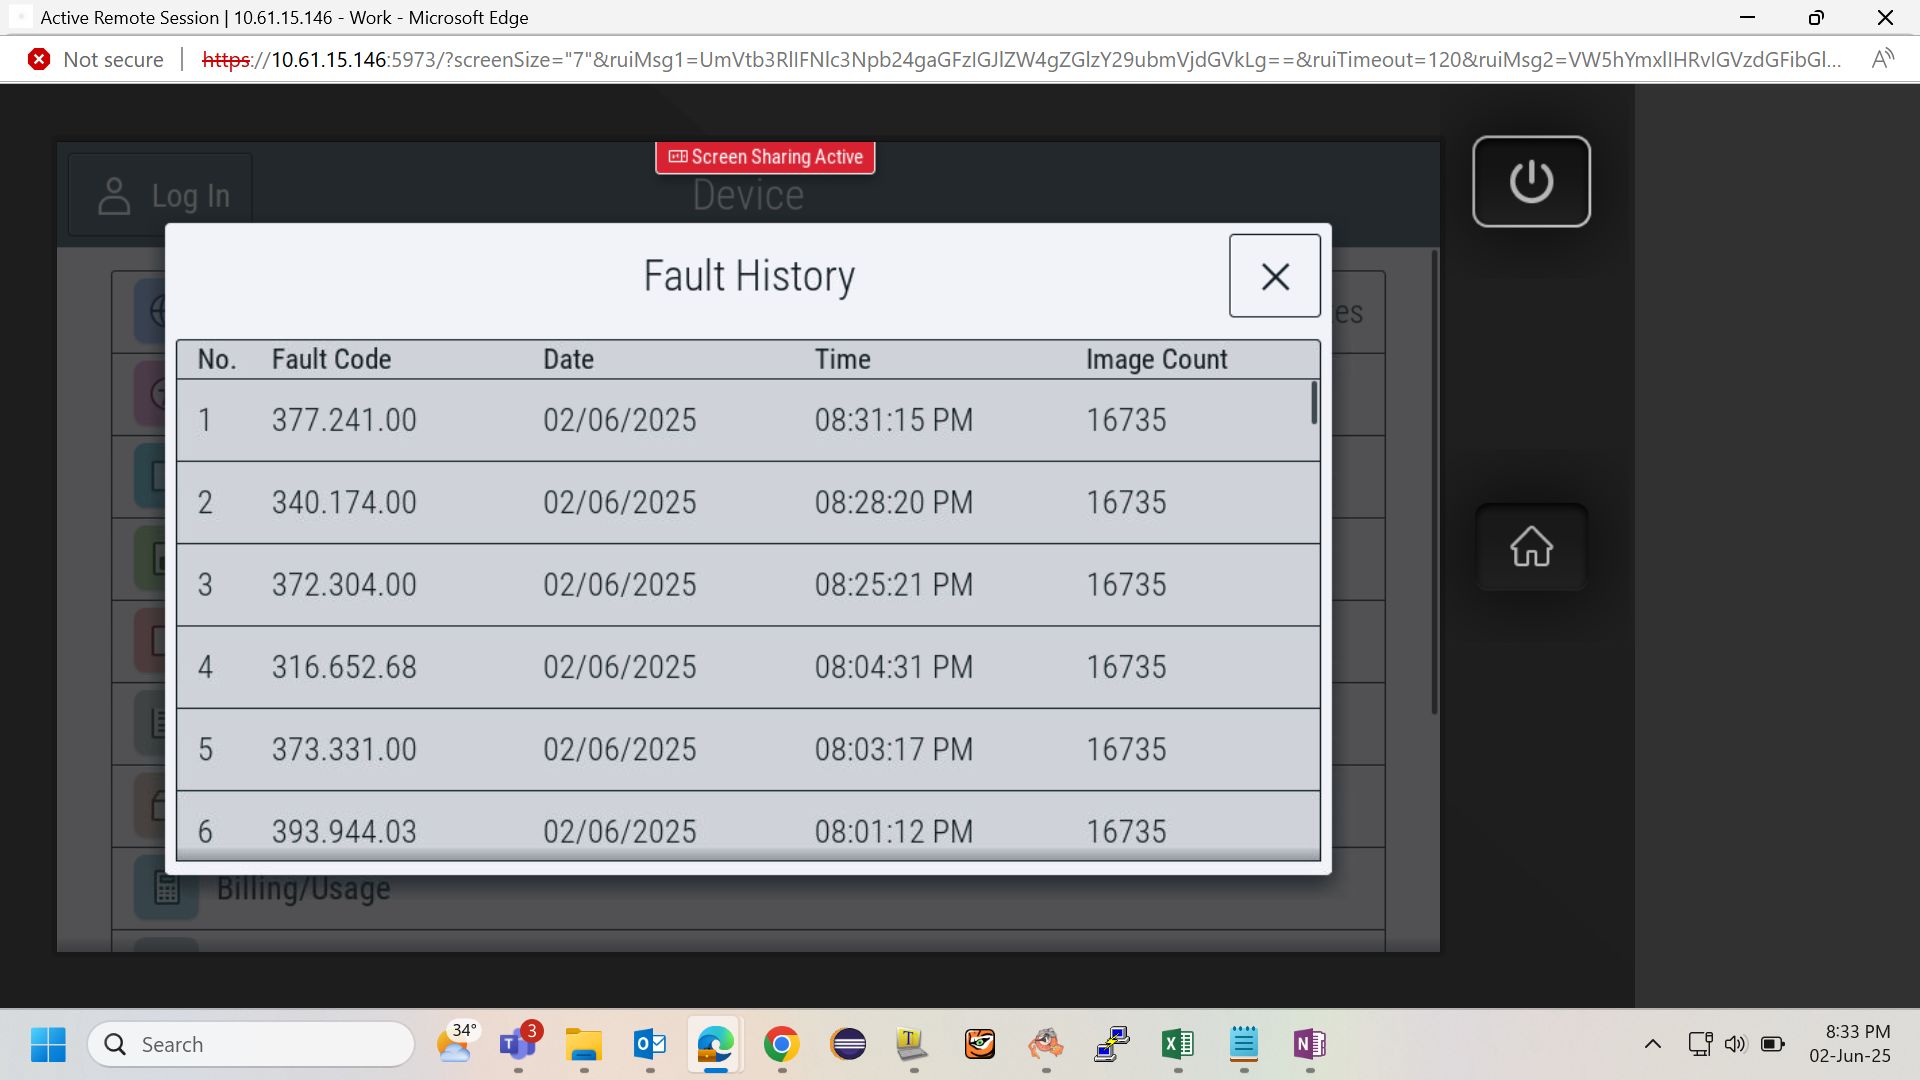Open Outlook from the taskbar

(650, 1044)
